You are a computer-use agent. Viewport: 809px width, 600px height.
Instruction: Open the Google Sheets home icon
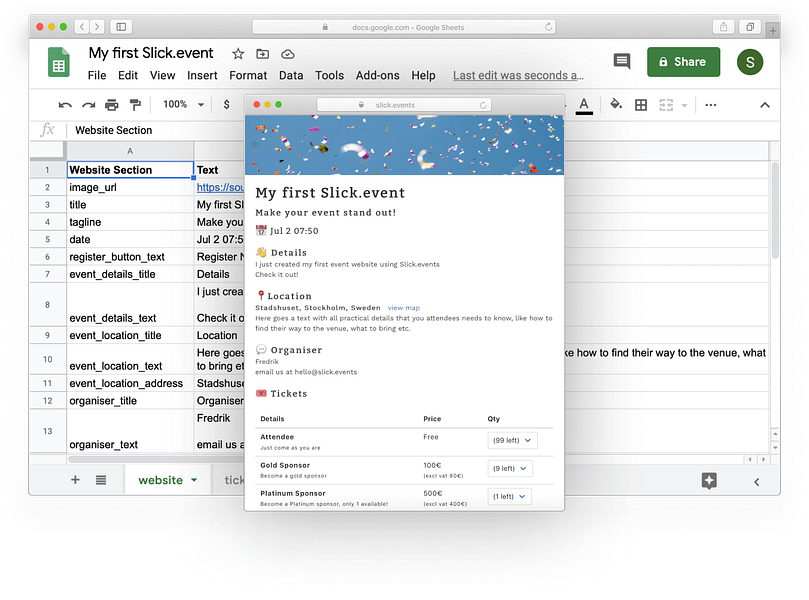pos(58,62)
